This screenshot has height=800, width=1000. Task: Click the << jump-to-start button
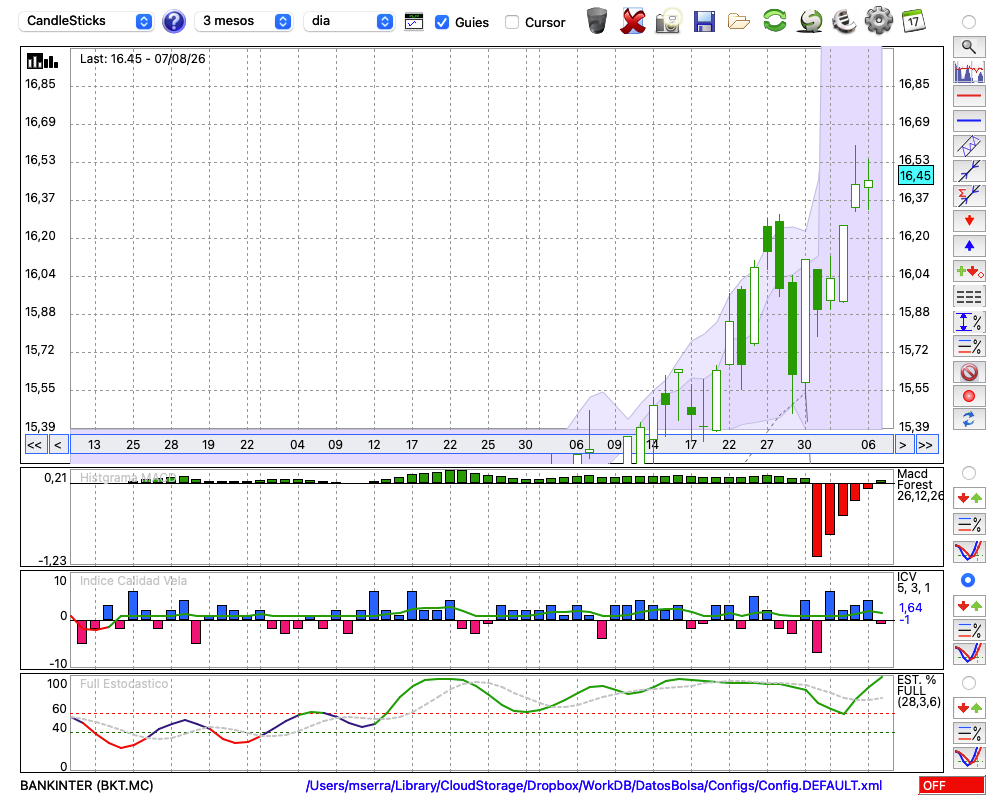[x=34, y=445]
